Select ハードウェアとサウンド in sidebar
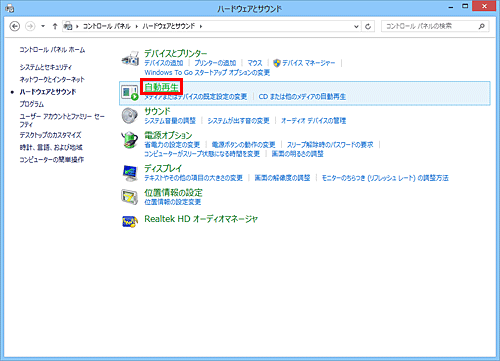The height and width of the screenshot is (361, 500). click(x=48, y=92)
